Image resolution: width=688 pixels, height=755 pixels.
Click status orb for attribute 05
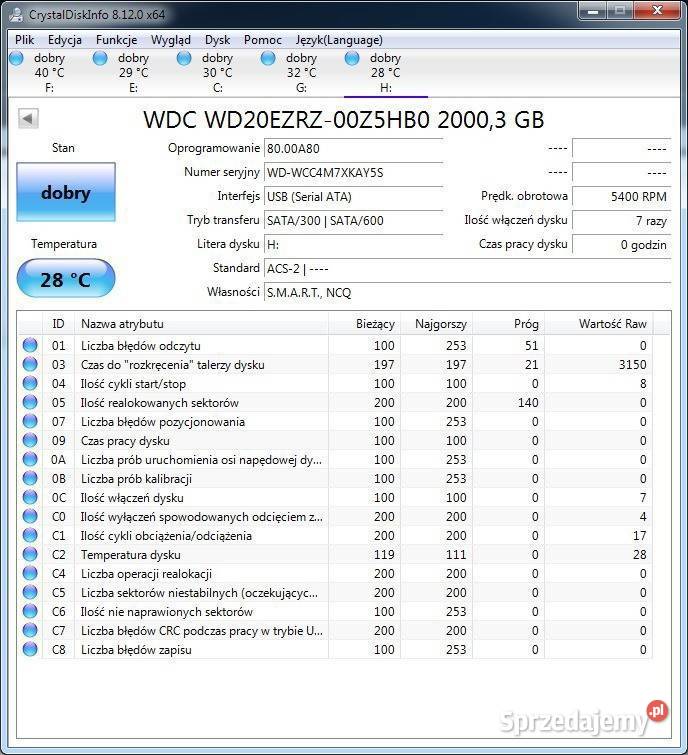click(x=30, y=403)
